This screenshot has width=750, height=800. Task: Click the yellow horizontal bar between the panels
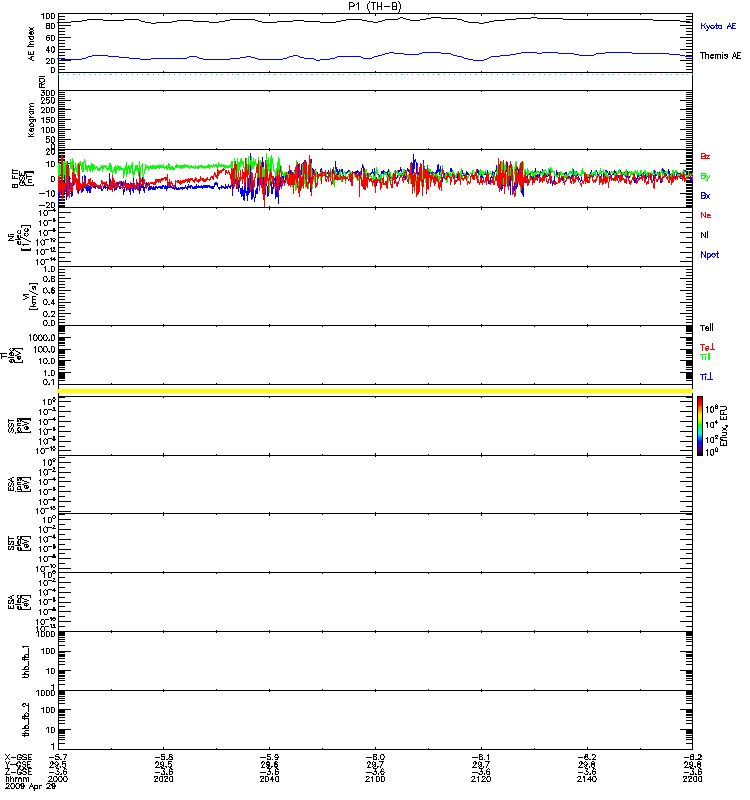pos(375,391)
